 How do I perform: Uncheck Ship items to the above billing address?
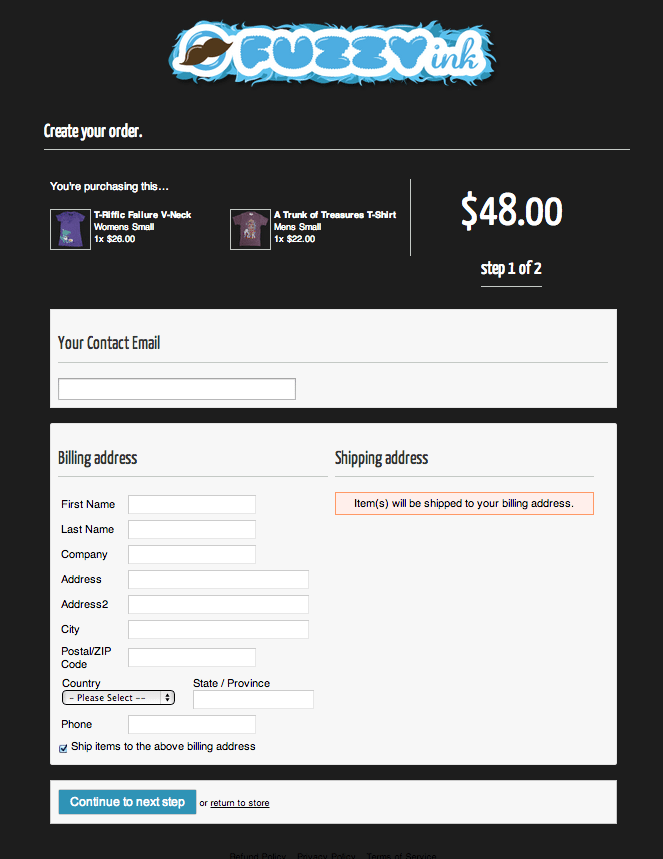[x=63, y=748]
